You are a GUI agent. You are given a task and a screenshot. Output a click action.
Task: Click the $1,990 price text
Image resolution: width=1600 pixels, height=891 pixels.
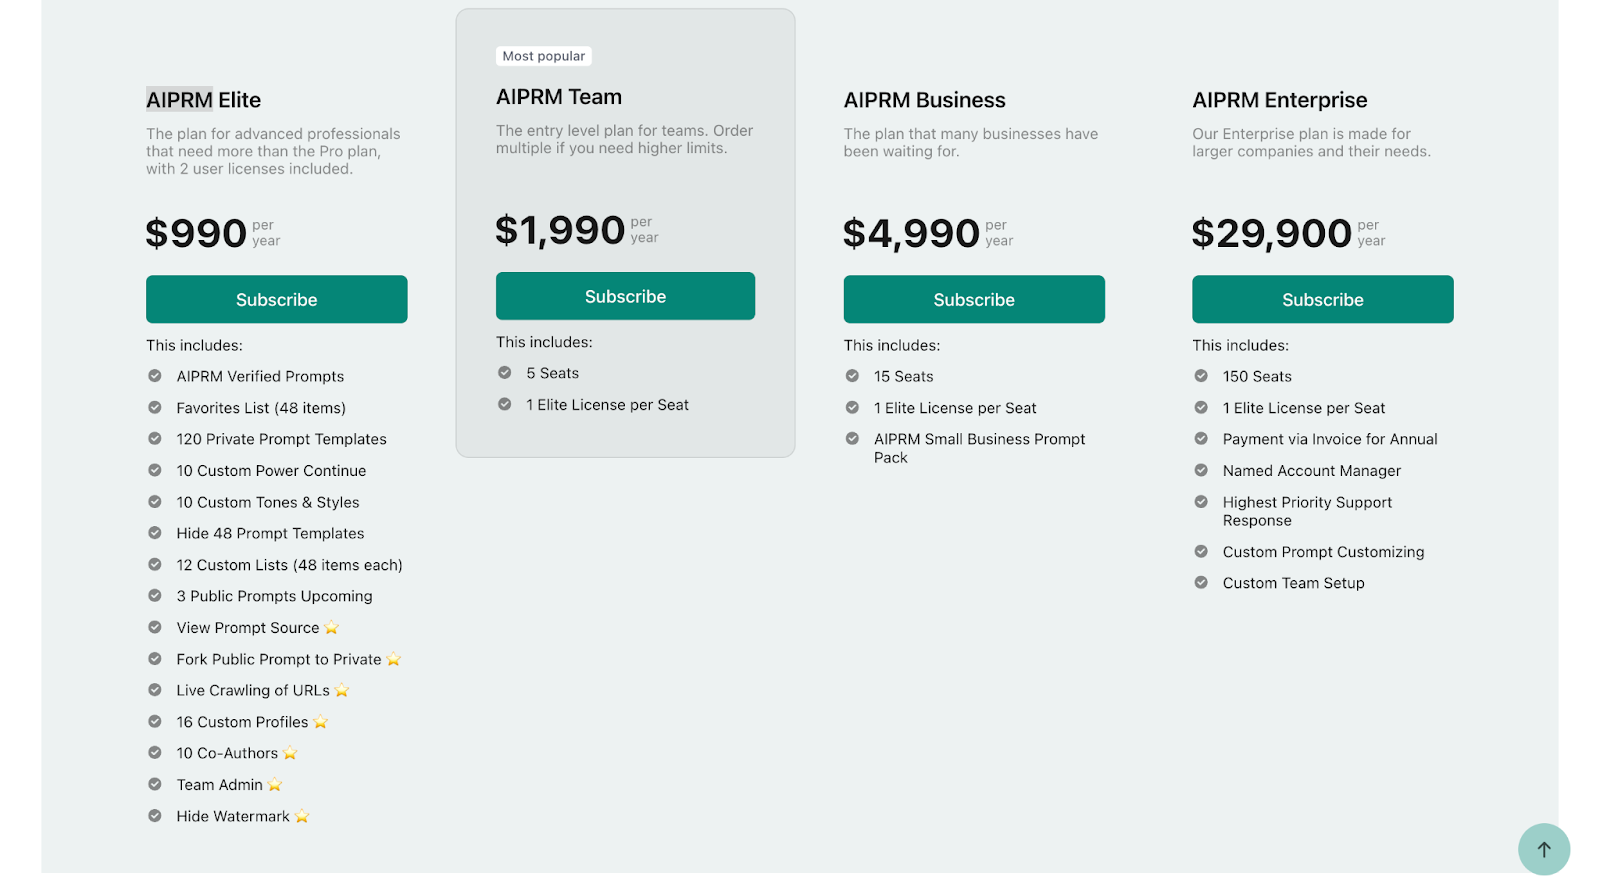pyautogui.click(x=560, y=230)
